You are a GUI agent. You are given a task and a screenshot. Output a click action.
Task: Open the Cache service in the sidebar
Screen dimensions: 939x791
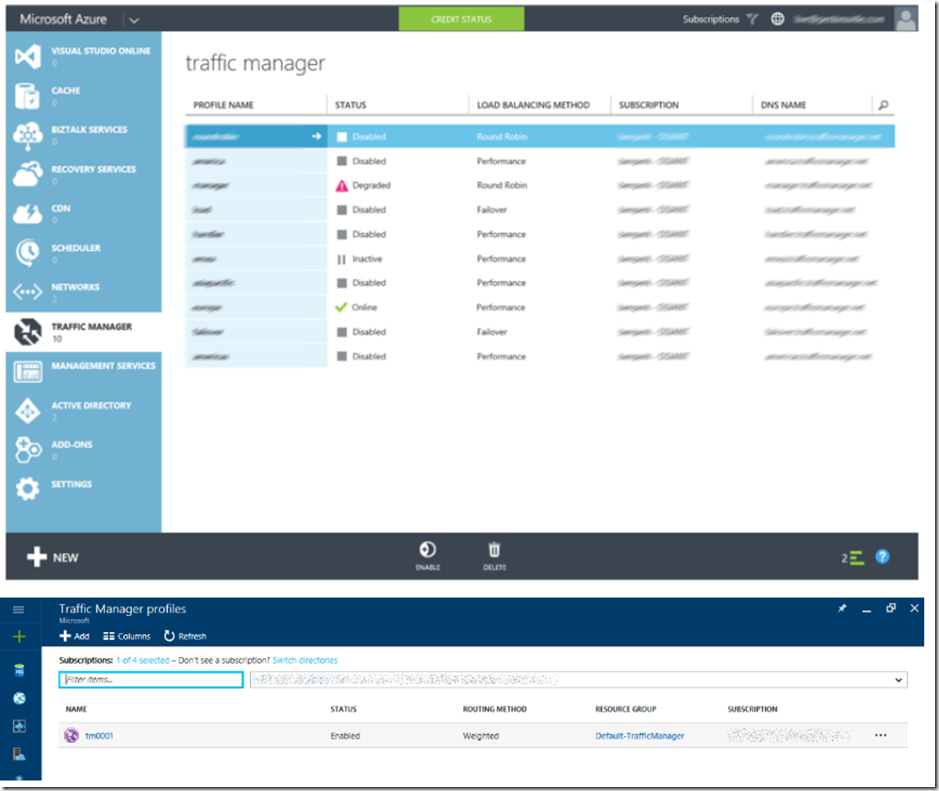83,96
